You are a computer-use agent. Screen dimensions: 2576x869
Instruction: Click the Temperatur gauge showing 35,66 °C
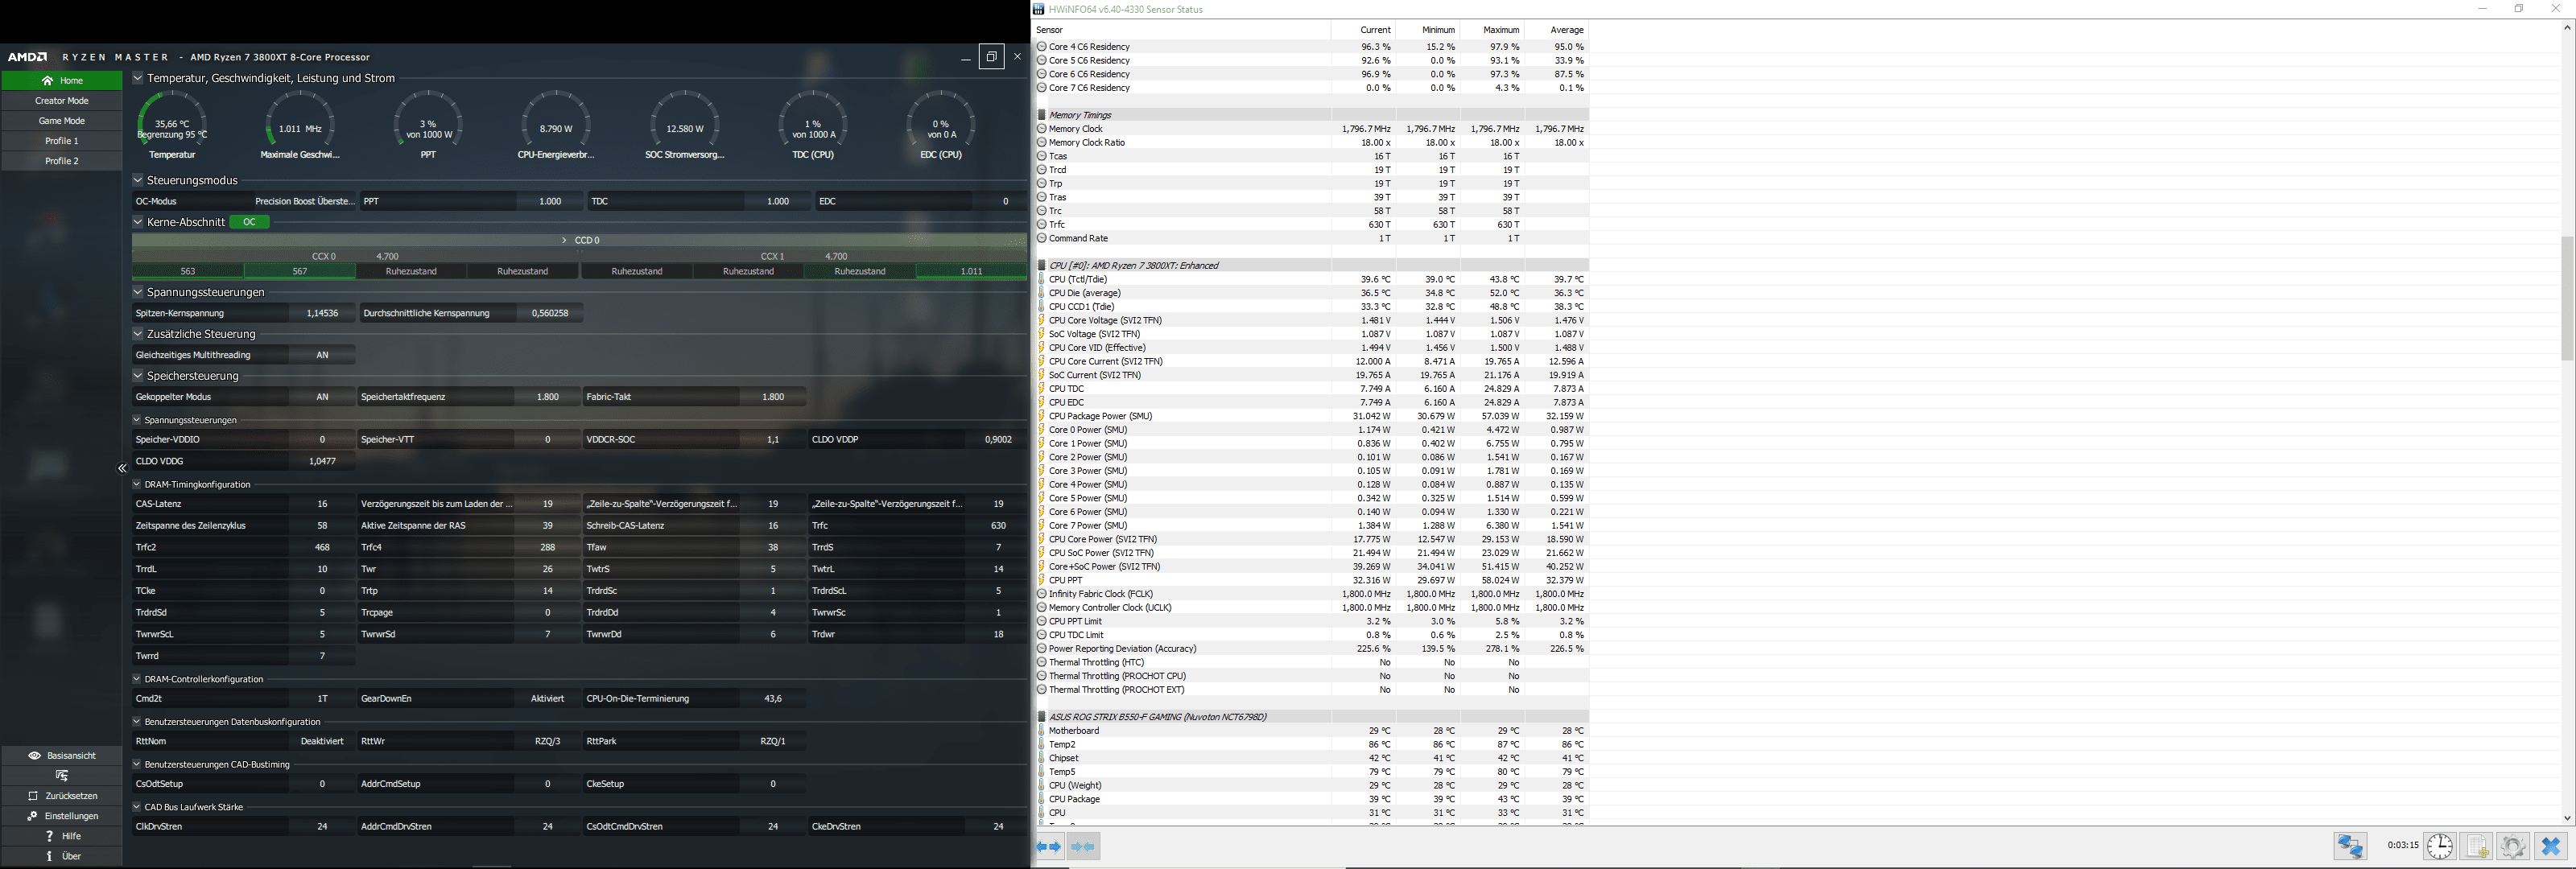(172, 125)
